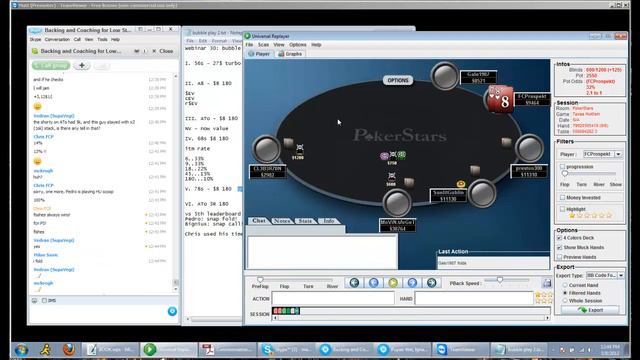Open Conversation menu in Skype window
The width and height of the screenshot is (640, 360).
[57, 40]
